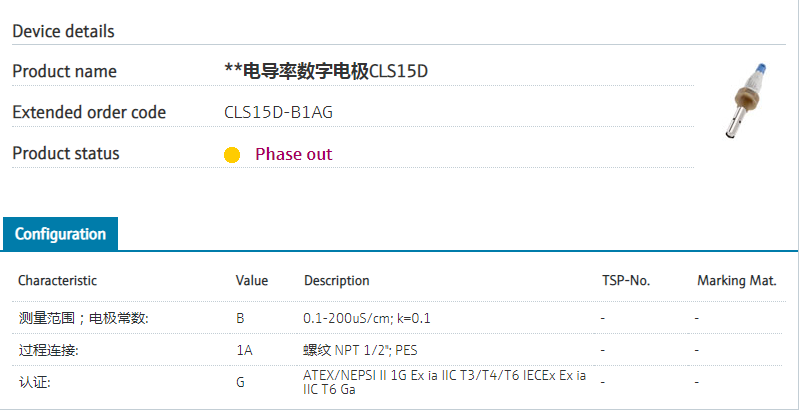
Task: Click the CLS15D sensor product image
Action: (x=748, y=98)
